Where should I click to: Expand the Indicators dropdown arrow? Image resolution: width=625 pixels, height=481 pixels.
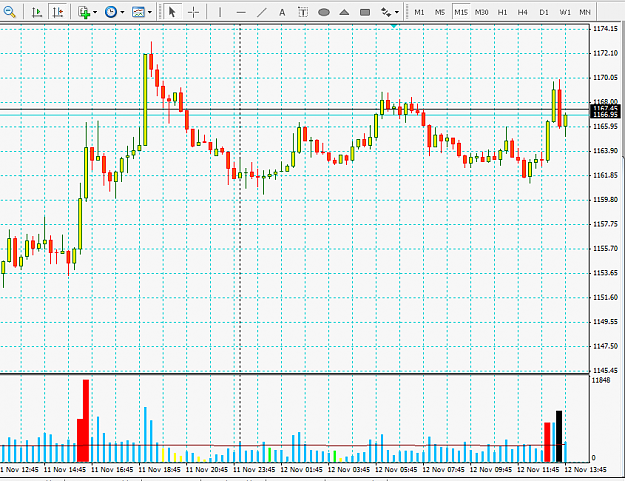95,12
